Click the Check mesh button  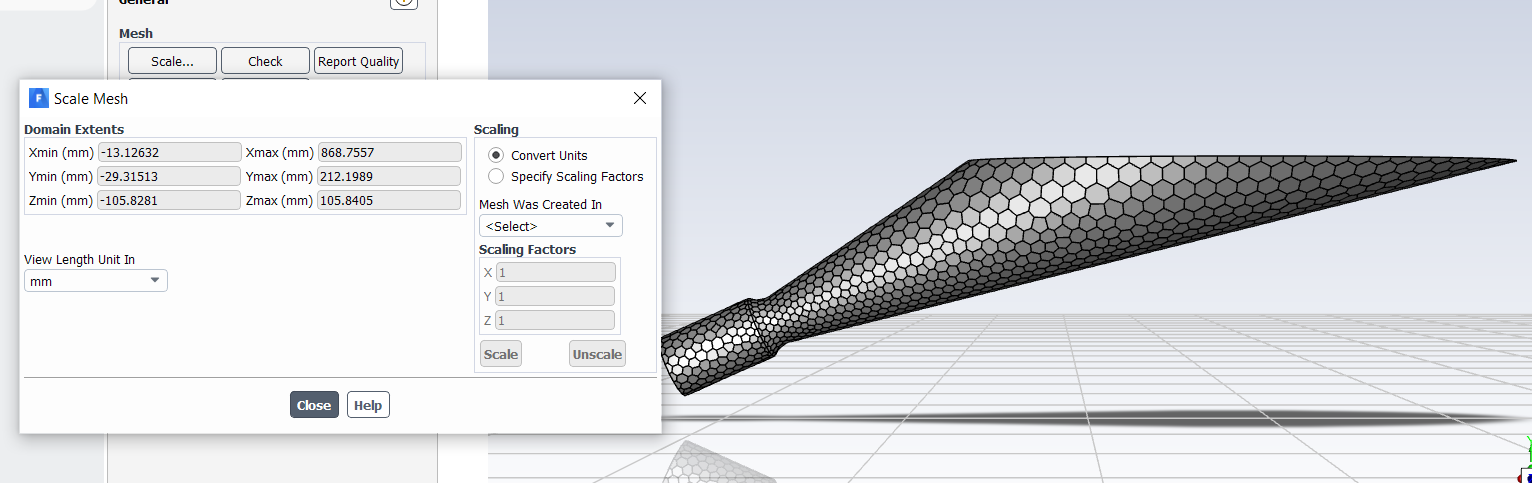pos(265,61)
